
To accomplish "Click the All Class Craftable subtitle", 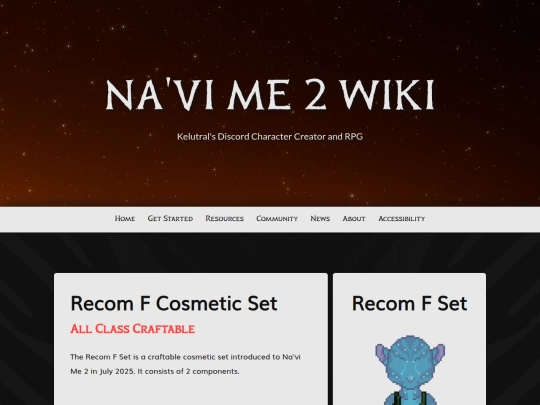I will tap(133, 329).
